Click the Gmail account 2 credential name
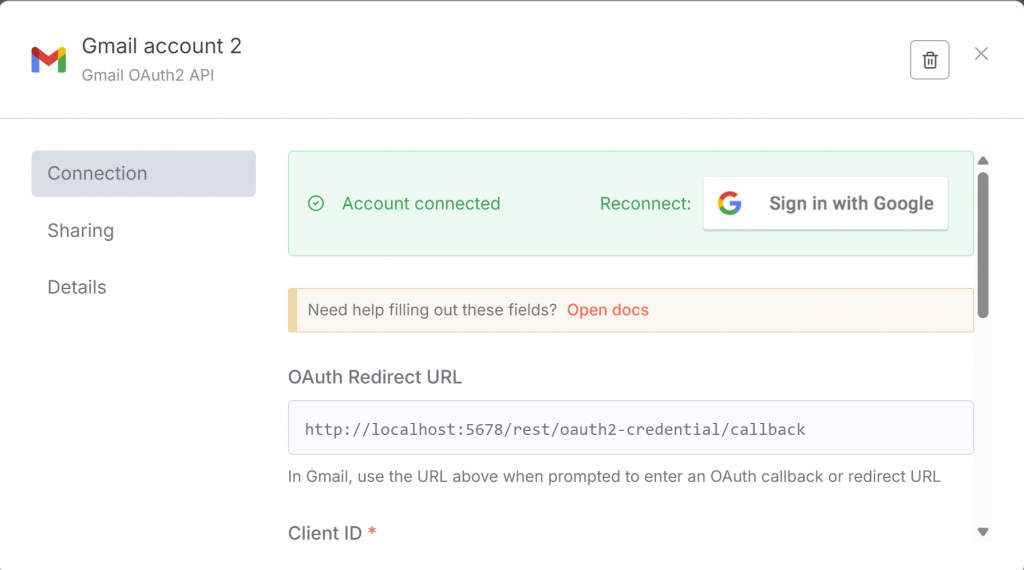The width and height of the screenshot is (1024, 570). (161, 46)
